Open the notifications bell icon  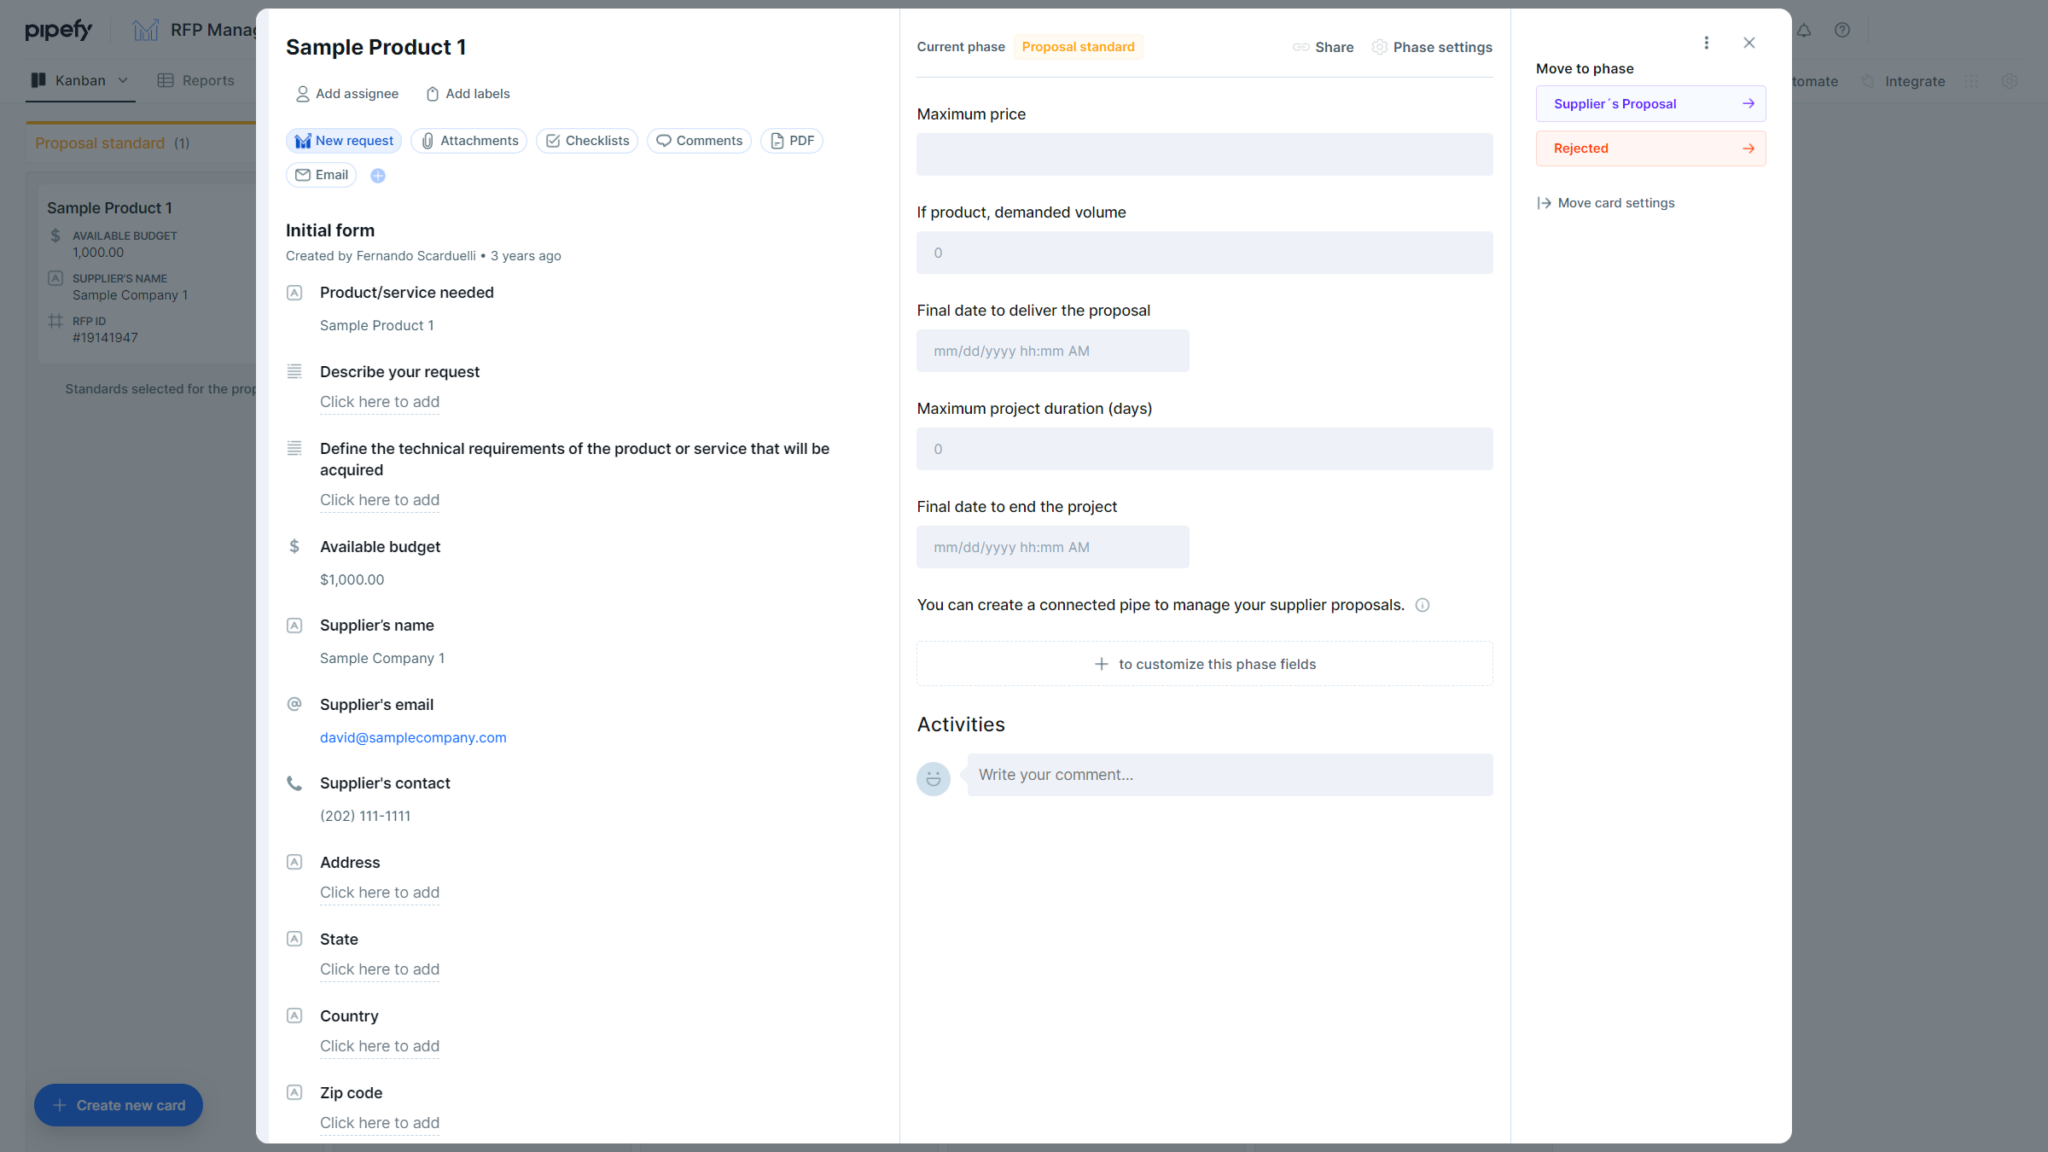tap(1804, 30)
